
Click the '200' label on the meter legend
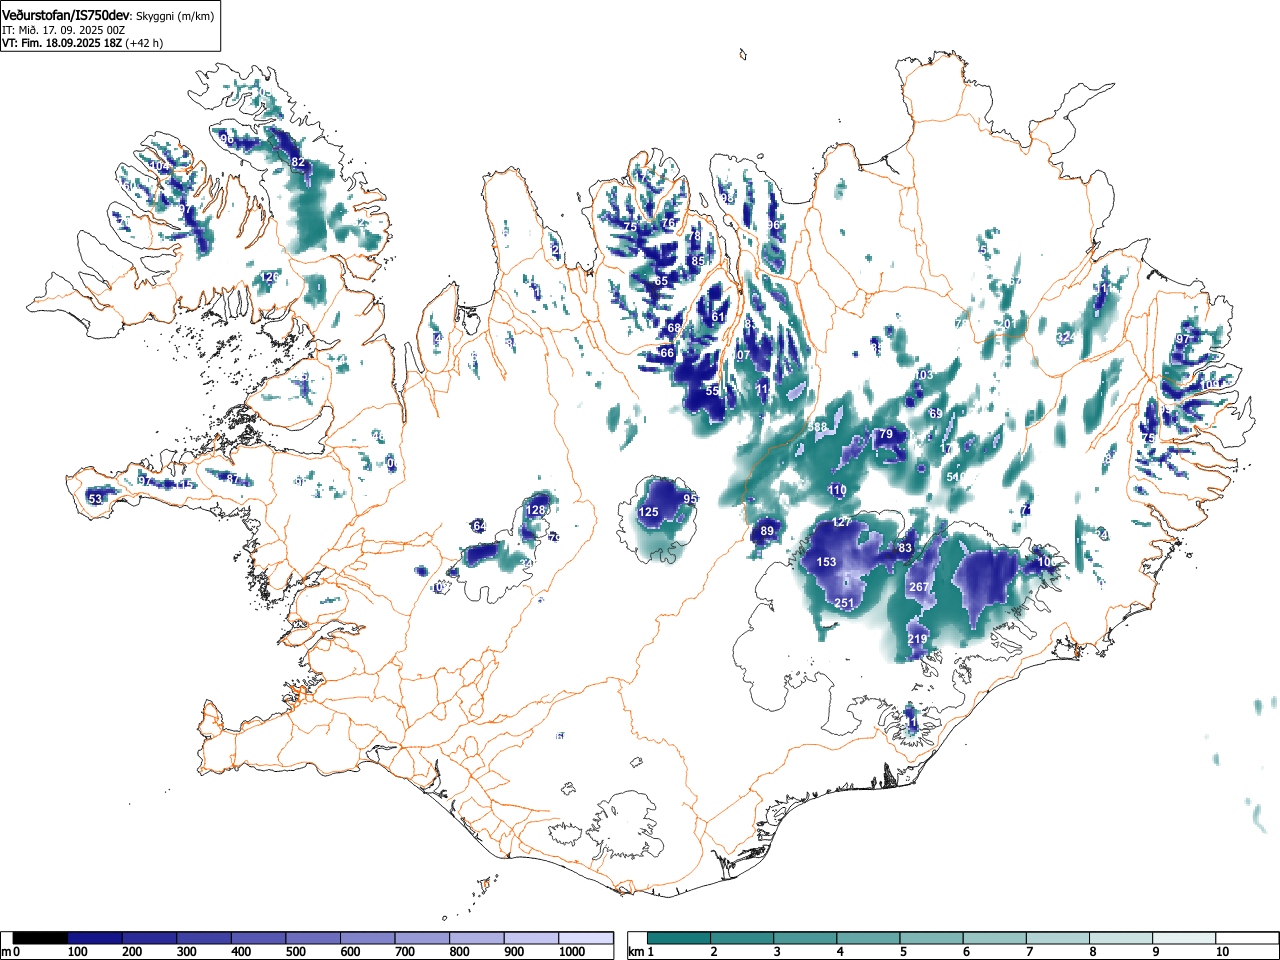pos(132,952)
